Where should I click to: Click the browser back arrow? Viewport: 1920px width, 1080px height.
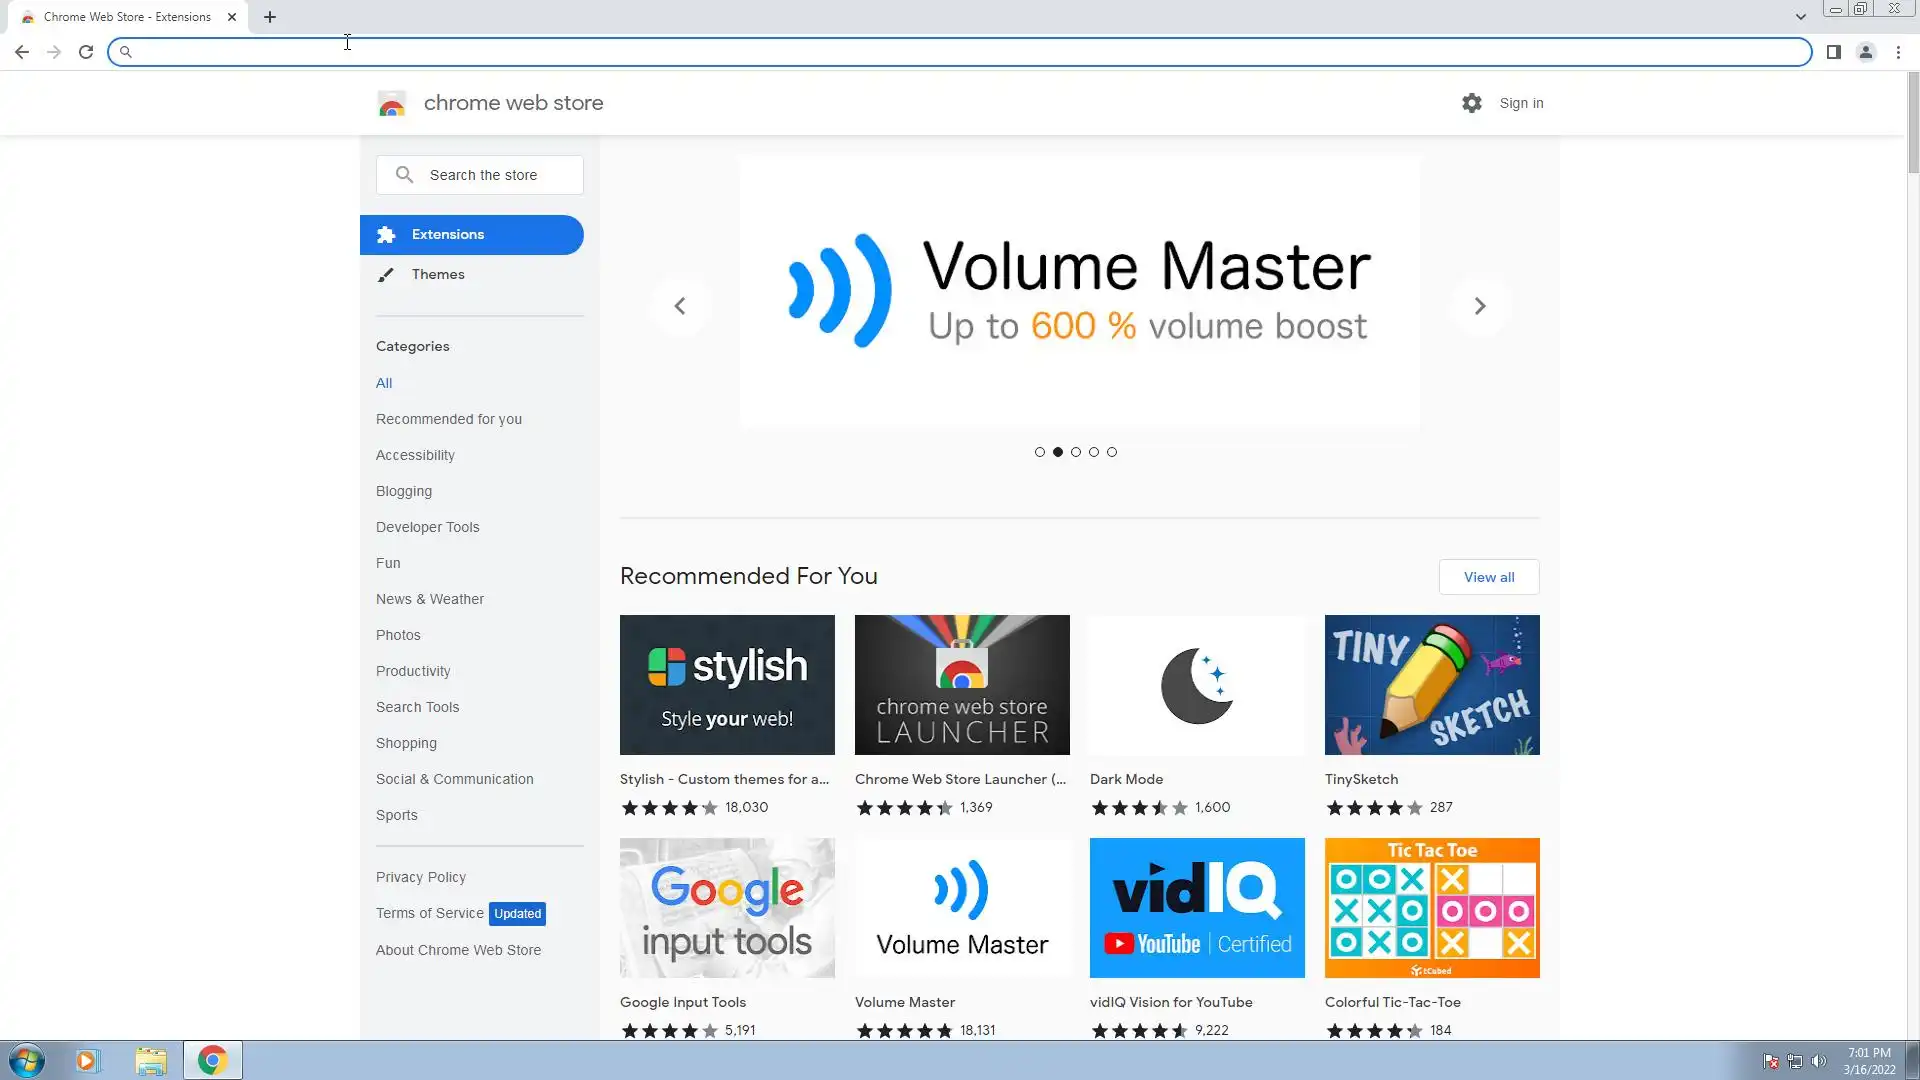(22, 52)
